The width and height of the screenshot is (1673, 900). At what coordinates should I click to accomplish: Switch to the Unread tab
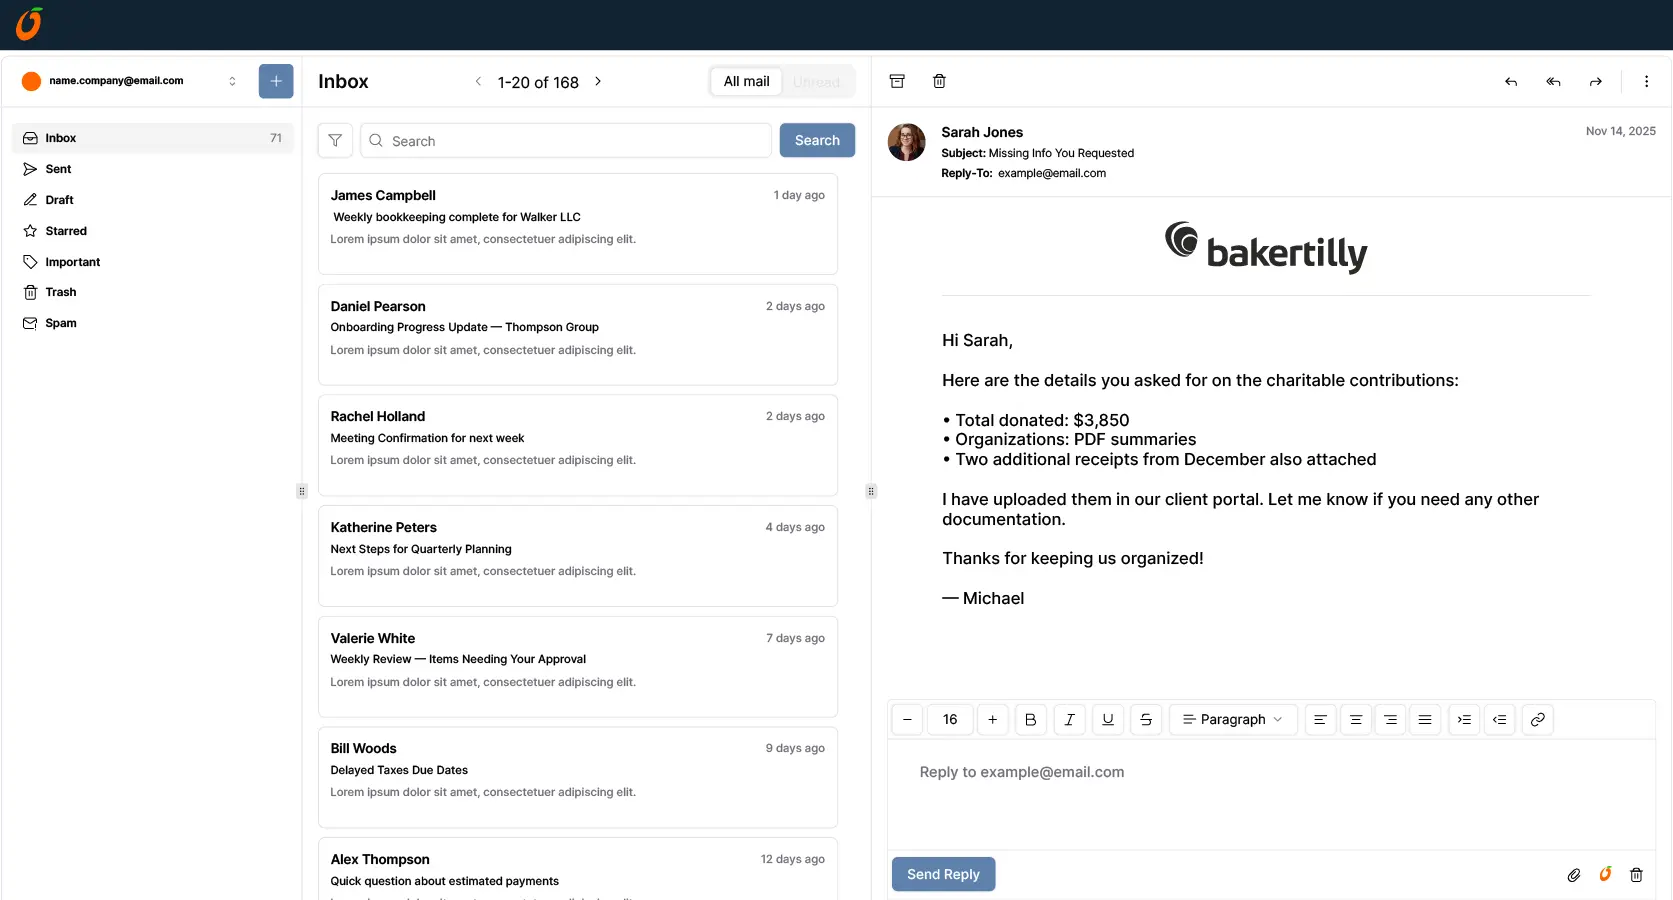(x=817, y=82)
